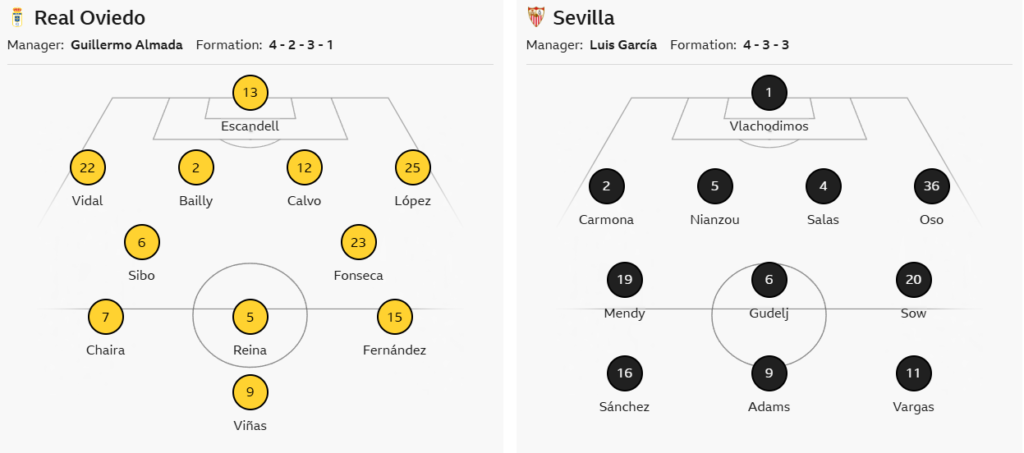This screenshot has width=1024, height=453.
Task: Open the Real Oviedo team heading
Action: click(x=89, y=18)
